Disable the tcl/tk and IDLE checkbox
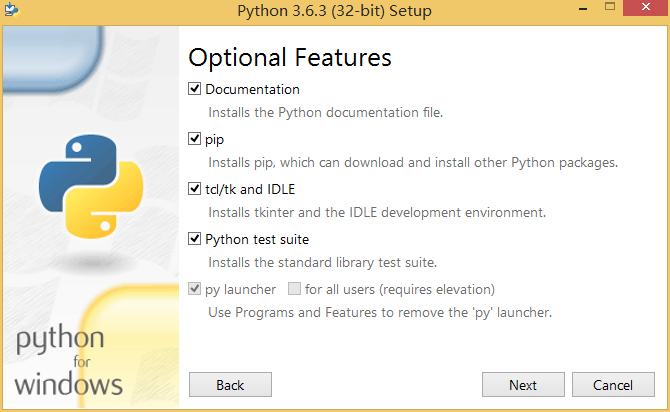This screenshot has height=412, width=670. pos(194,189)
